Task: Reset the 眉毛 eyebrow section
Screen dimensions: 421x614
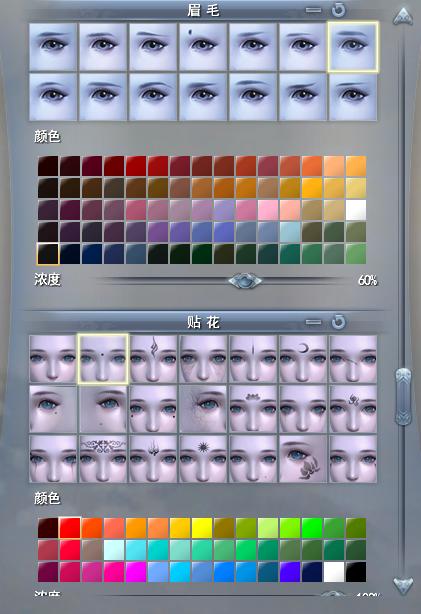Action: (x=339, y=9)
